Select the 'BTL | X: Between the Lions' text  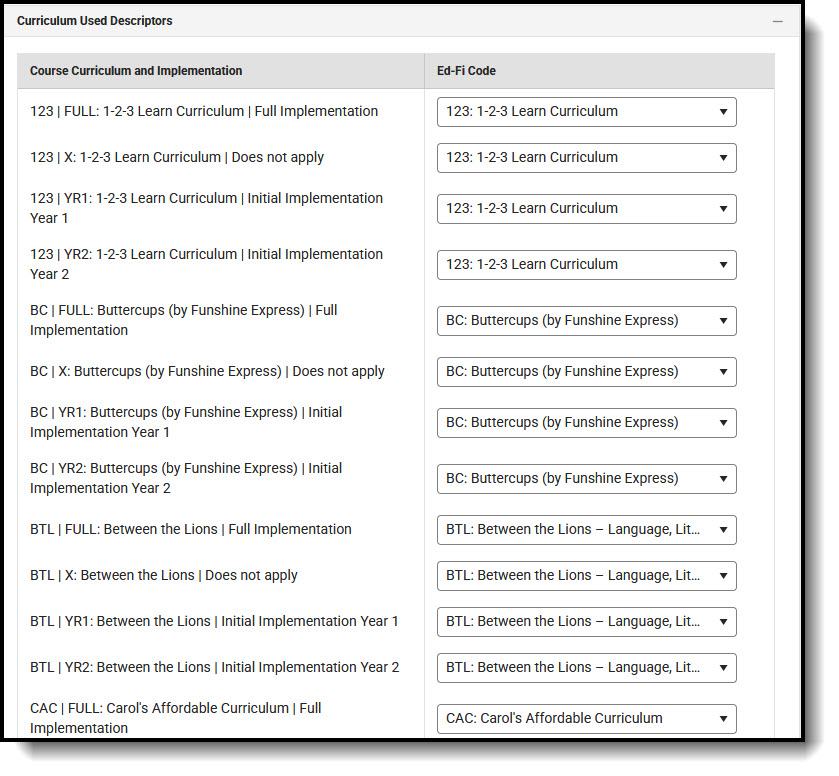(x=164, y=575)
